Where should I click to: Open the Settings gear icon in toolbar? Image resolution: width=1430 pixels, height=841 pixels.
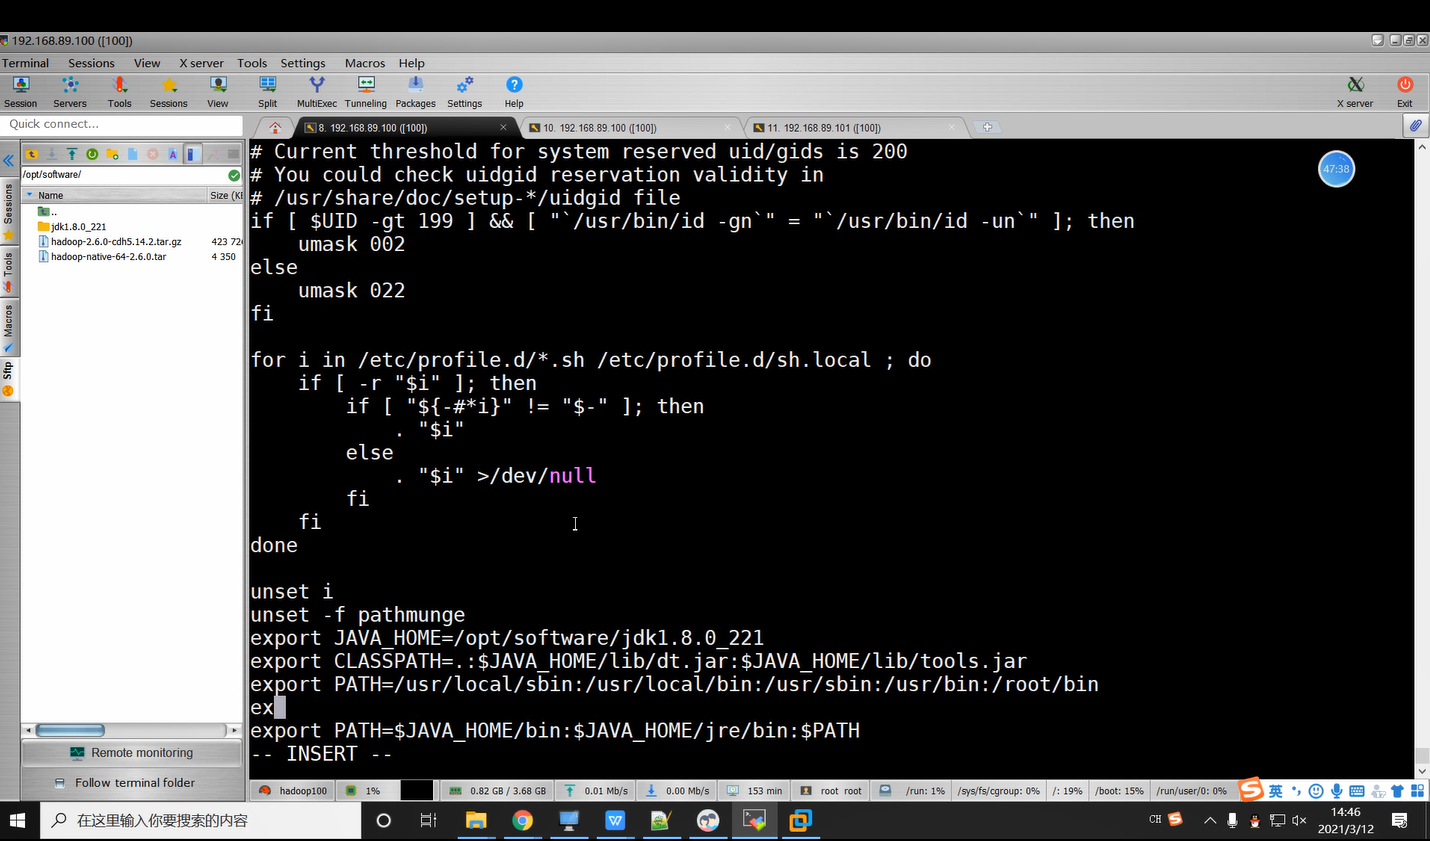point(464,91)
